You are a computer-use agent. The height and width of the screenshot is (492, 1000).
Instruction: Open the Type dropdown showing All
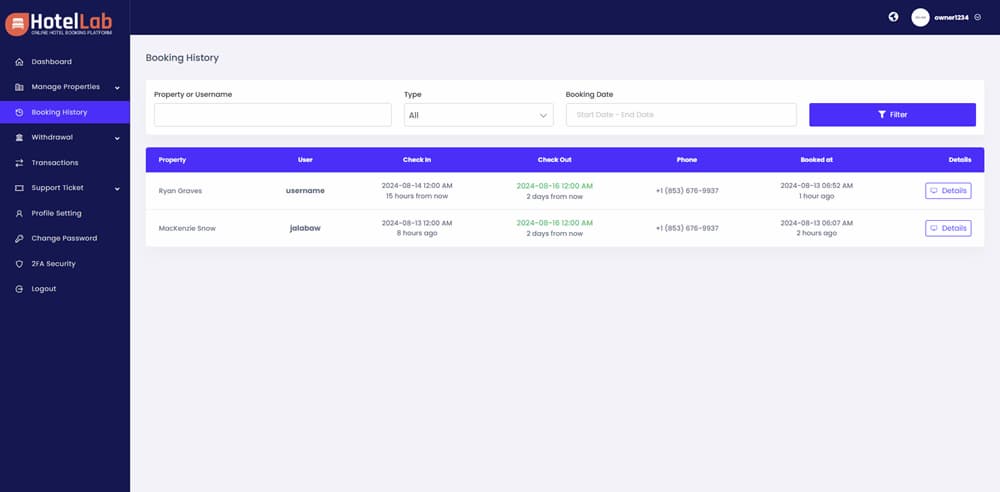pos(478,115)
